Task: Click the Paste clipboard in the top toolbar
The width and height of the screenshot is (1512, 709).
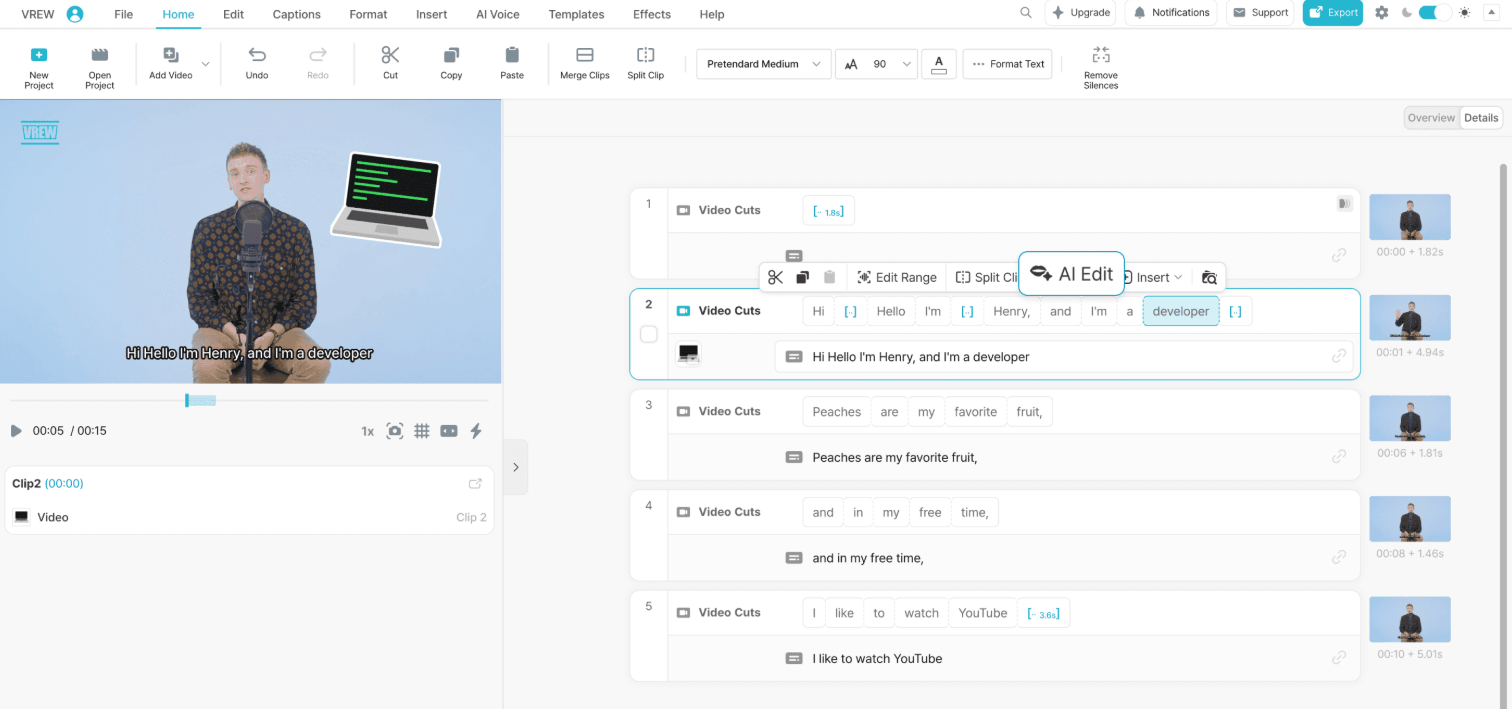Action: [512, 55]
